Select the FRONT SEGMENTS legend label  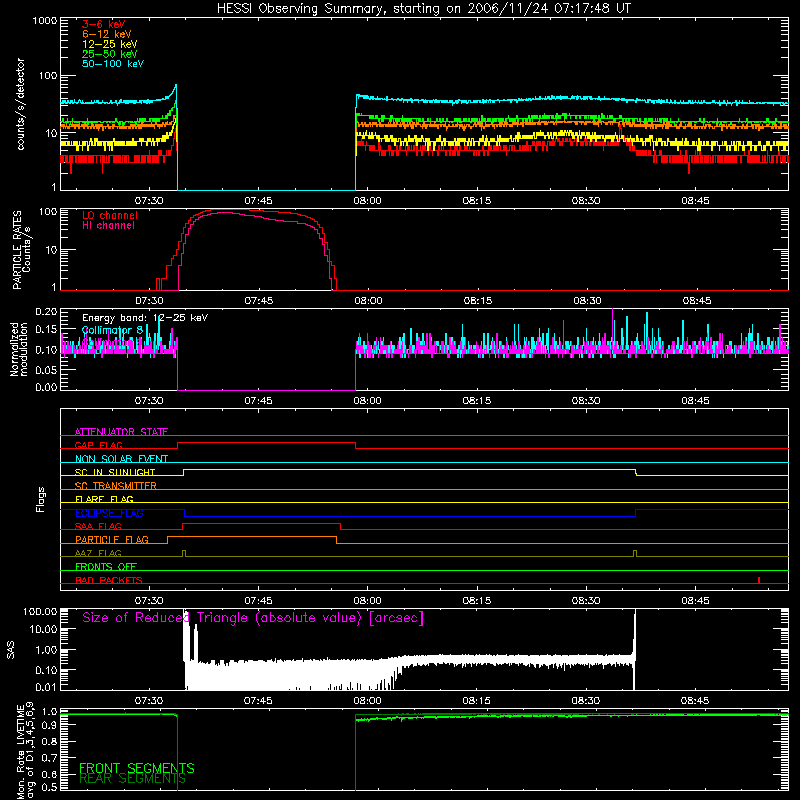coord(137,768)
